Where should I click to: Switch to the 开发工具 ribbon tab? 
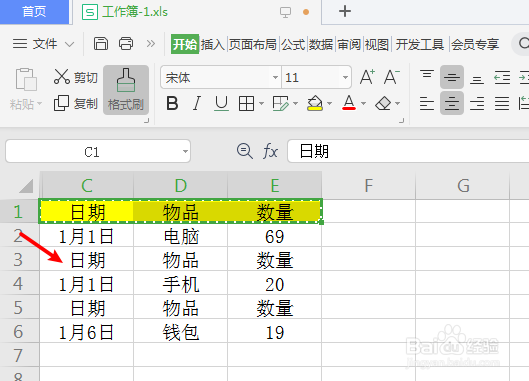coord(419,44)
